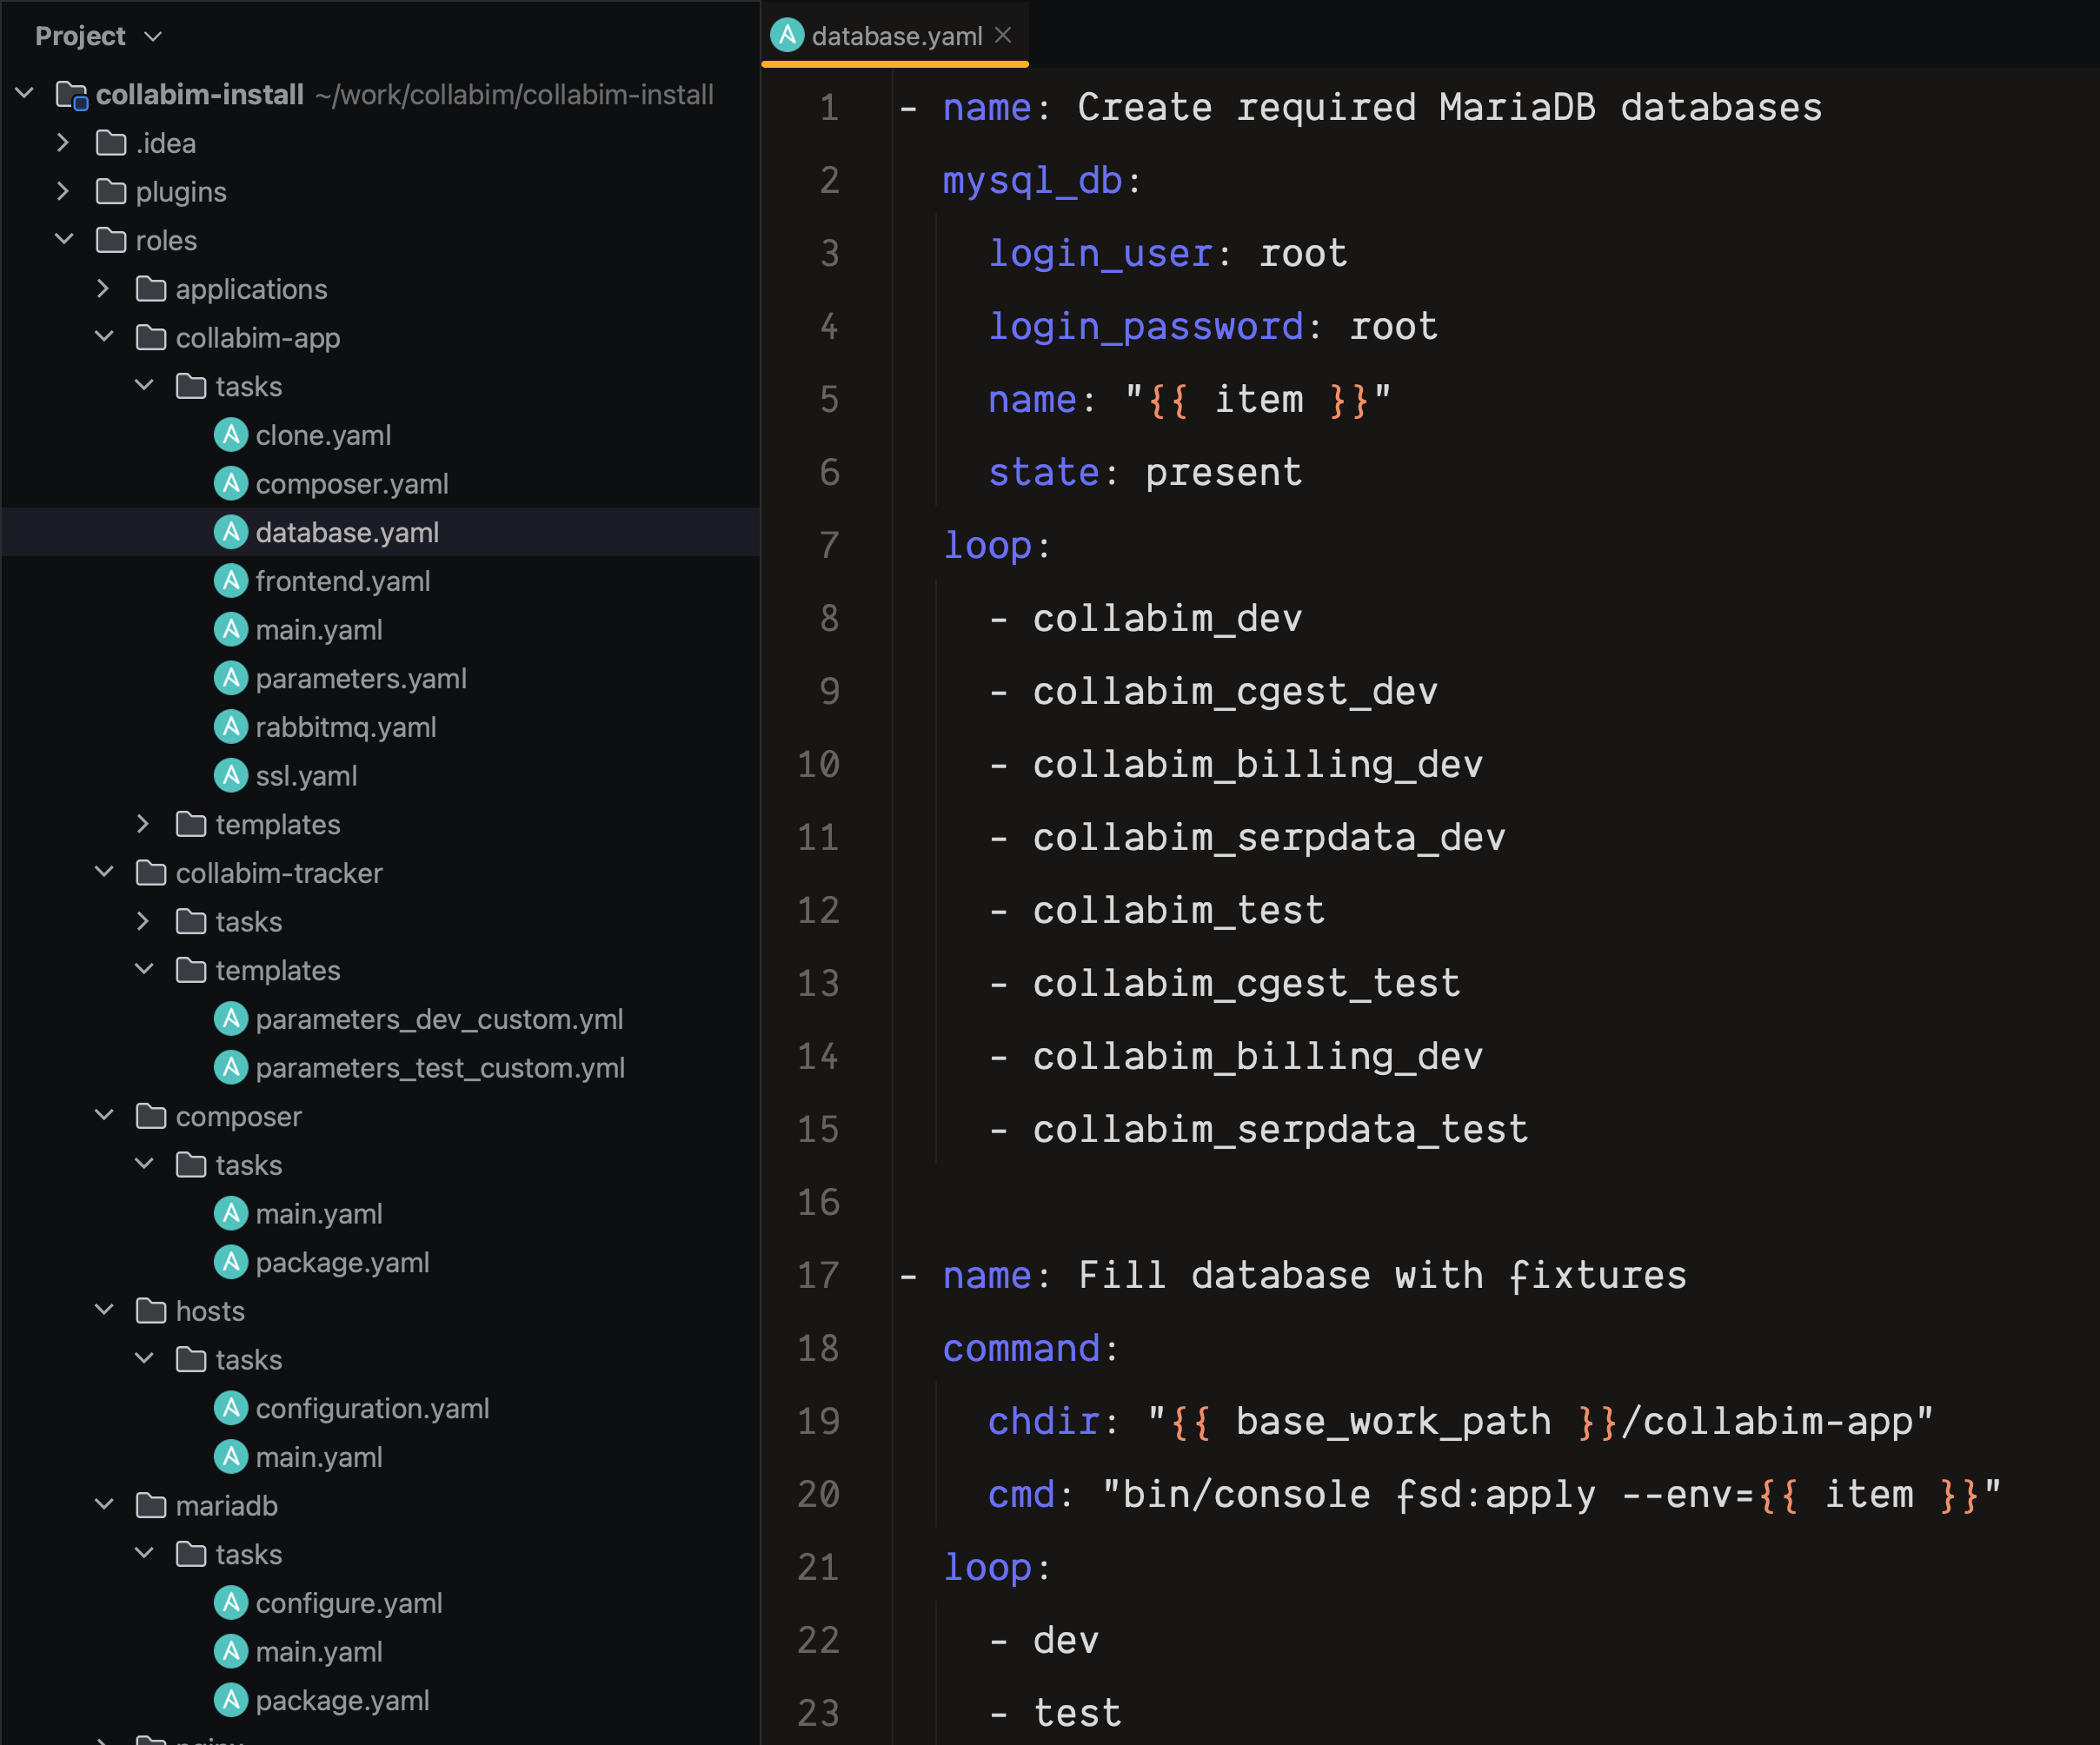Expand the .idea folder

[x=63, y=143]
